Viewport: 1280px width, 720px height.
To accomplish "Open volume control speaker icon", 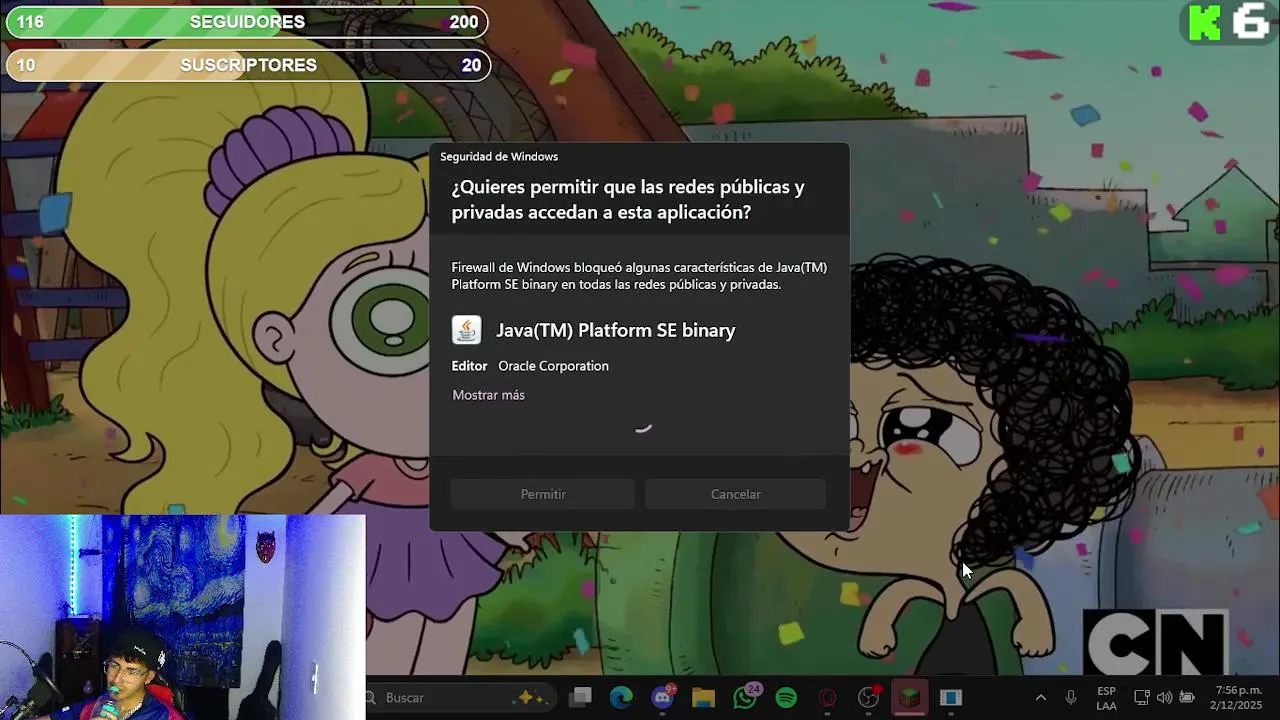I will coord(1164,697).
